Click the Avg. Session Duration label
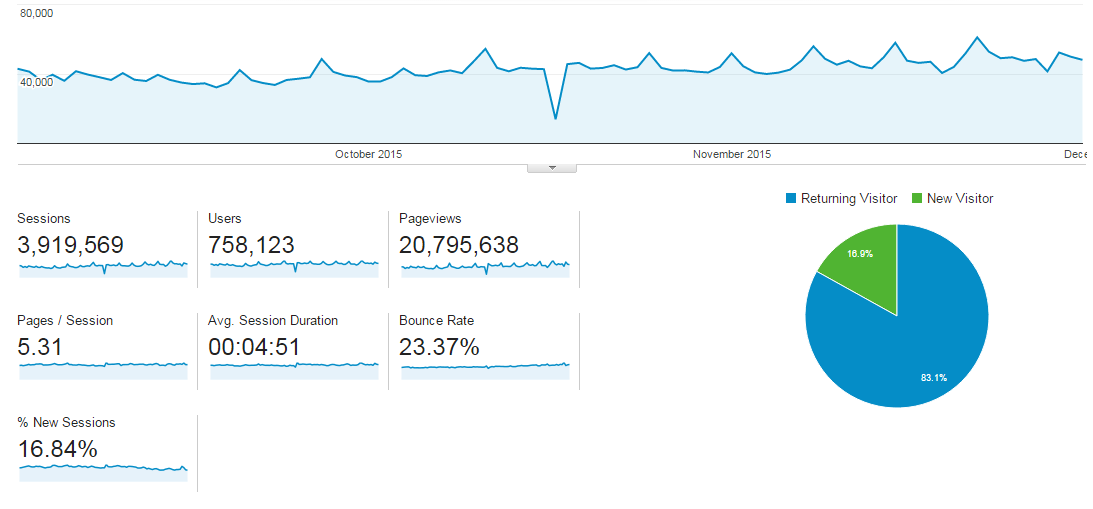 273,321
